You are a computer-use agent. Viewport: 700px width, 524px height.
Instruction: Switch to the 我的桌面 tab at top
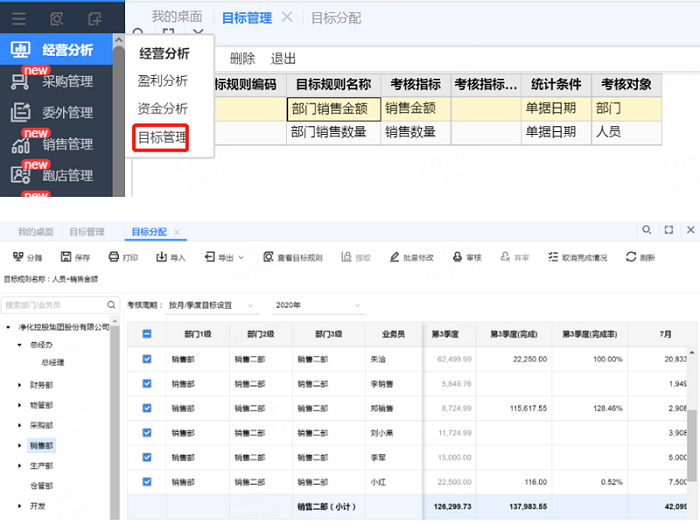click(x=176, y=17)
